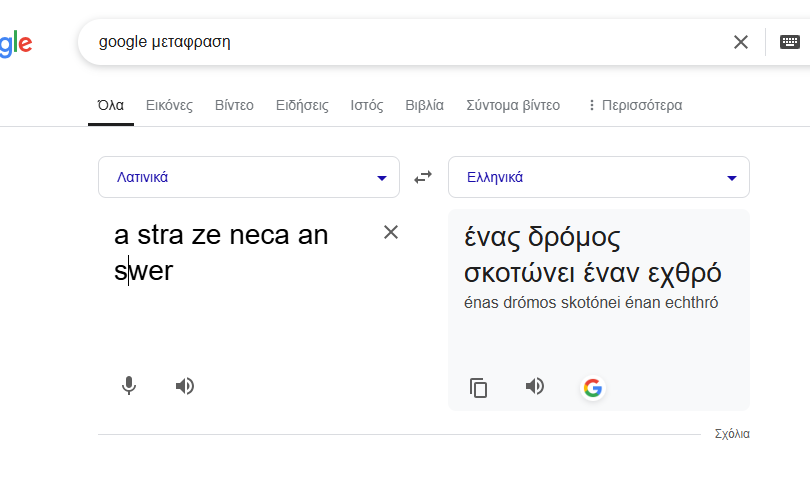Open the Ειδήσεις news tab

pos(302,105)
